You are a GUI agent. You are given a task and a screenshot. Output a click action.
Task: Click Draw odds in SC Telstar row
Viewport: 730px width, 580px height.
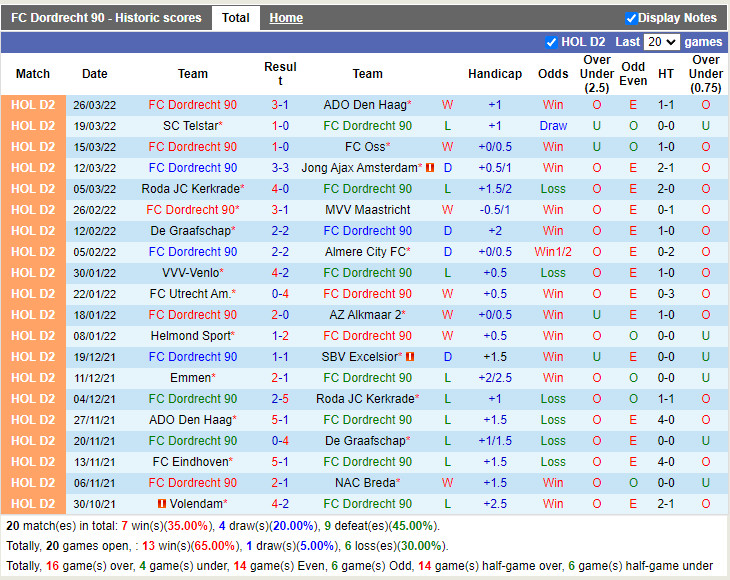click(x=553, y=126)
